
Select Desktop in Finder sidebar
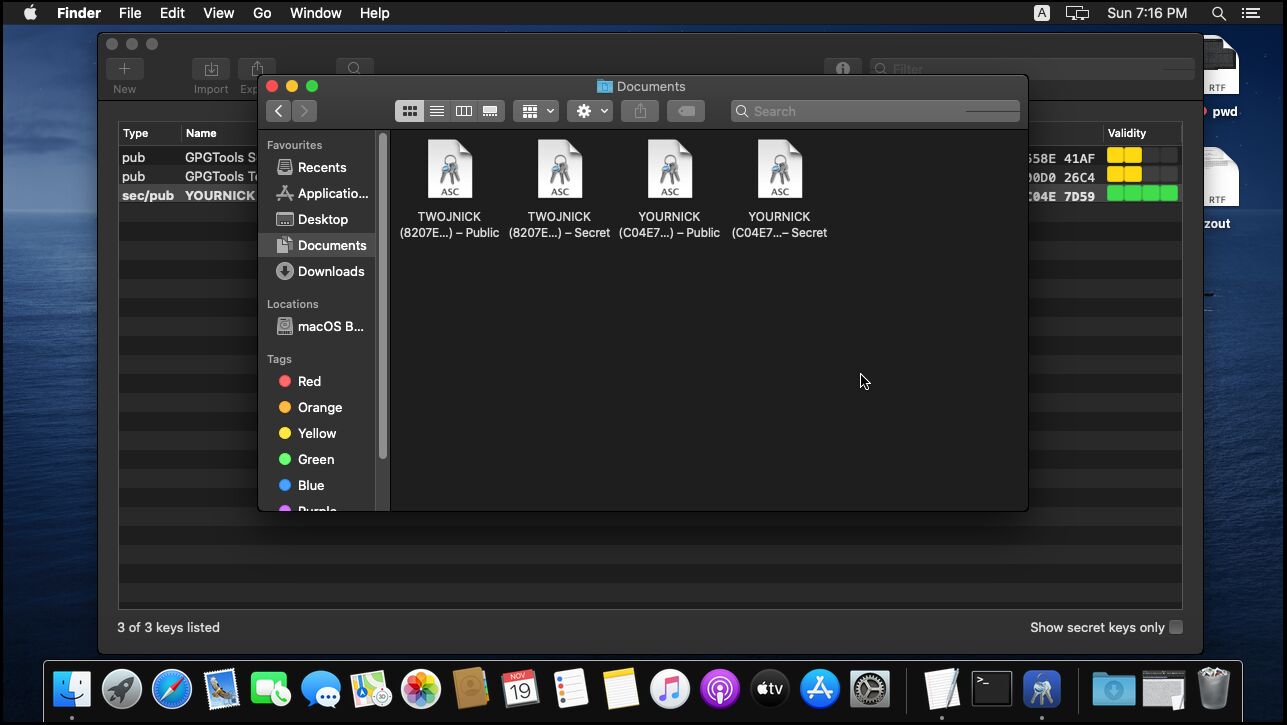tap(322, 219)
